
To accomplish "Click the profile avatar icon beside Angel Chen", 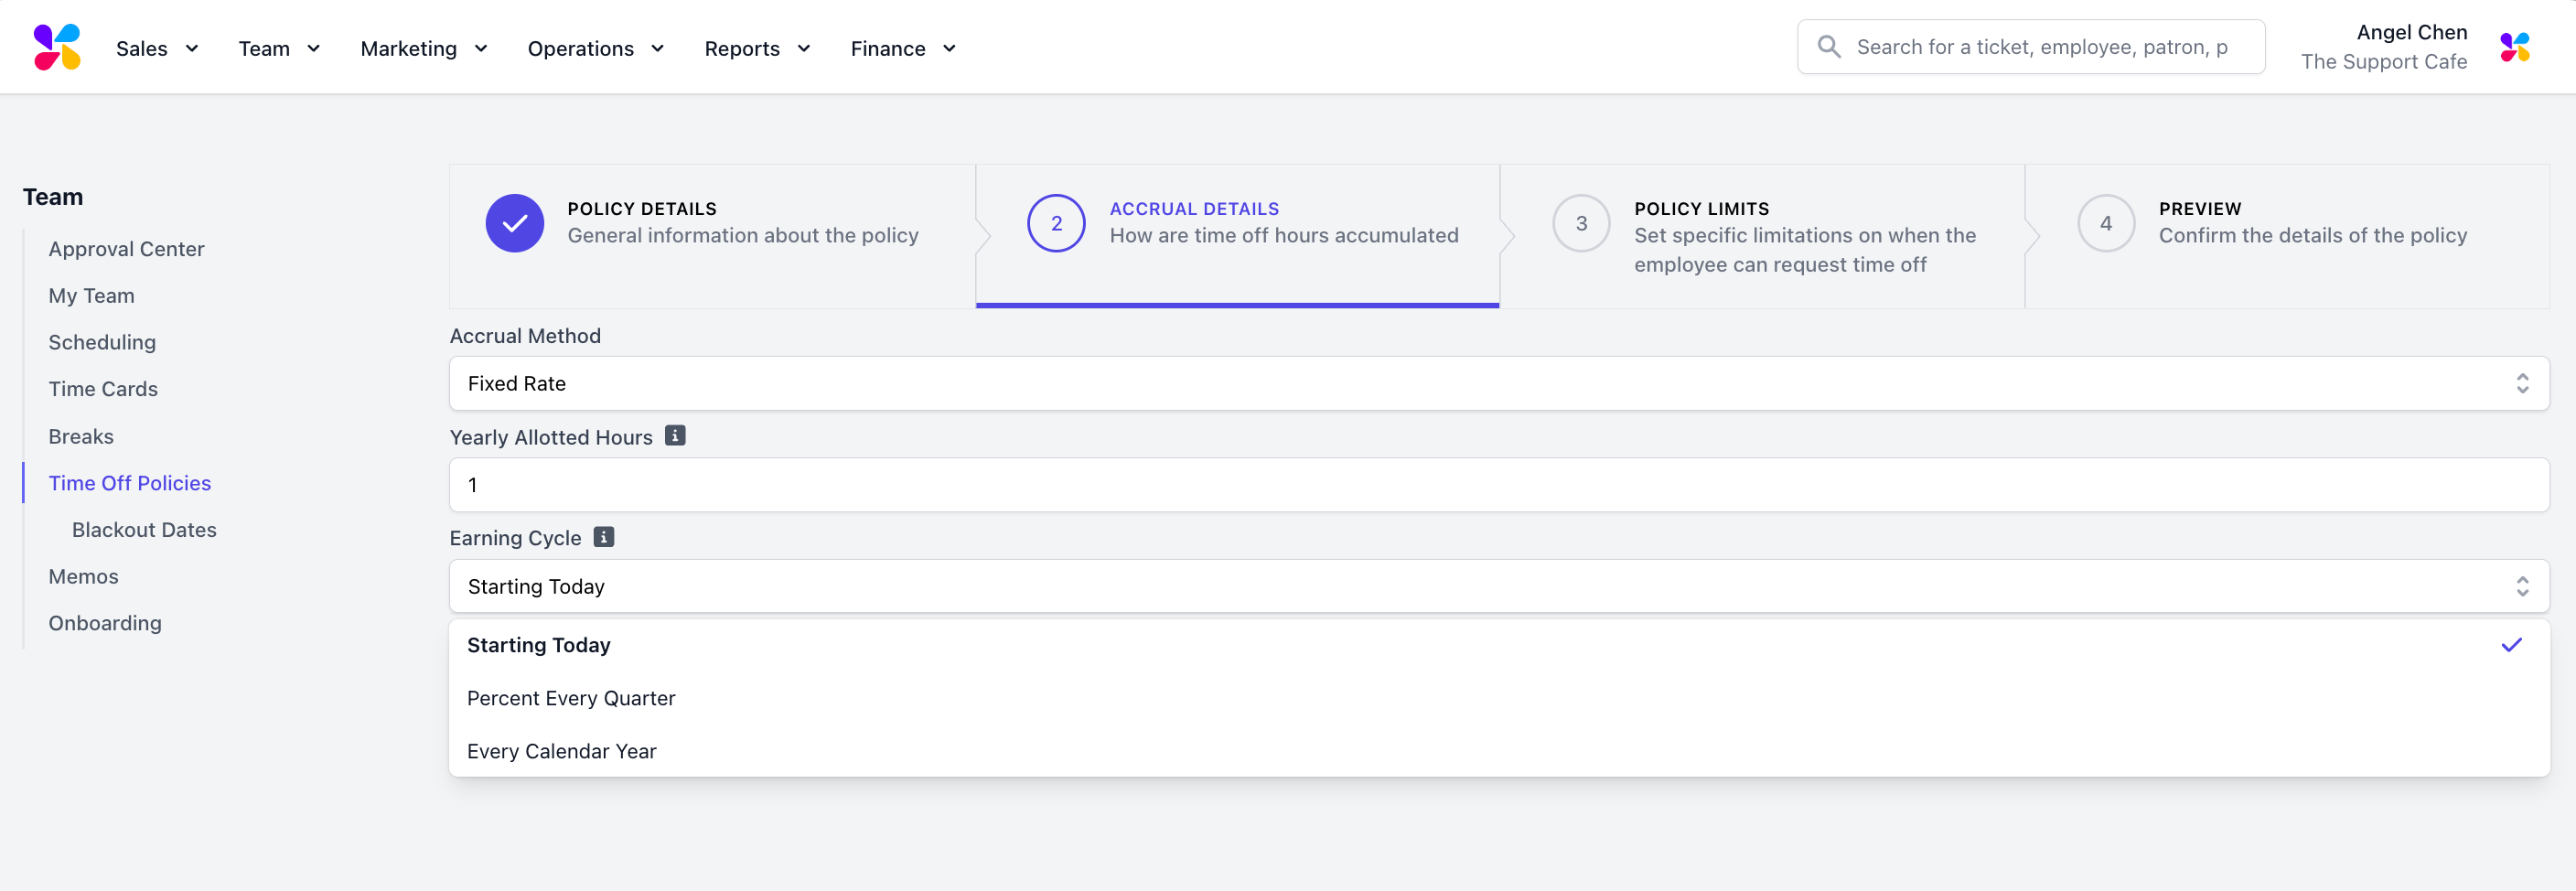I will coord(2514,47).
